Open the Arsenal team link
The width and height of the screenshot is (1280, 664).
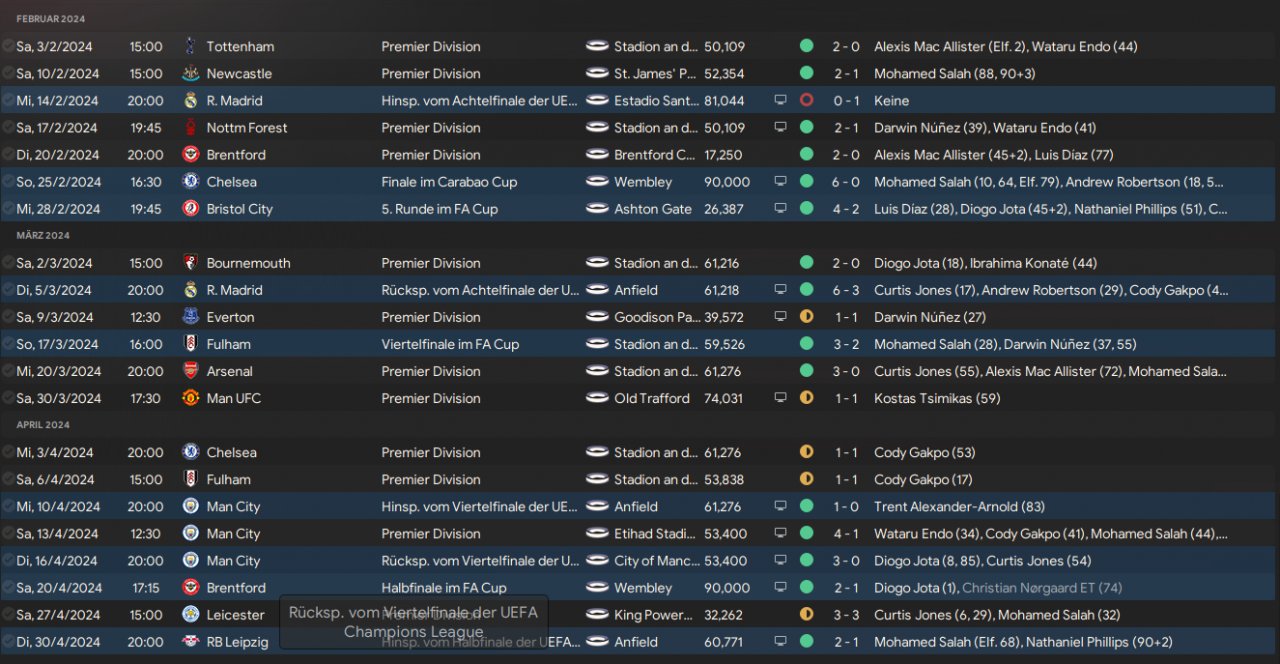point(230,371)
